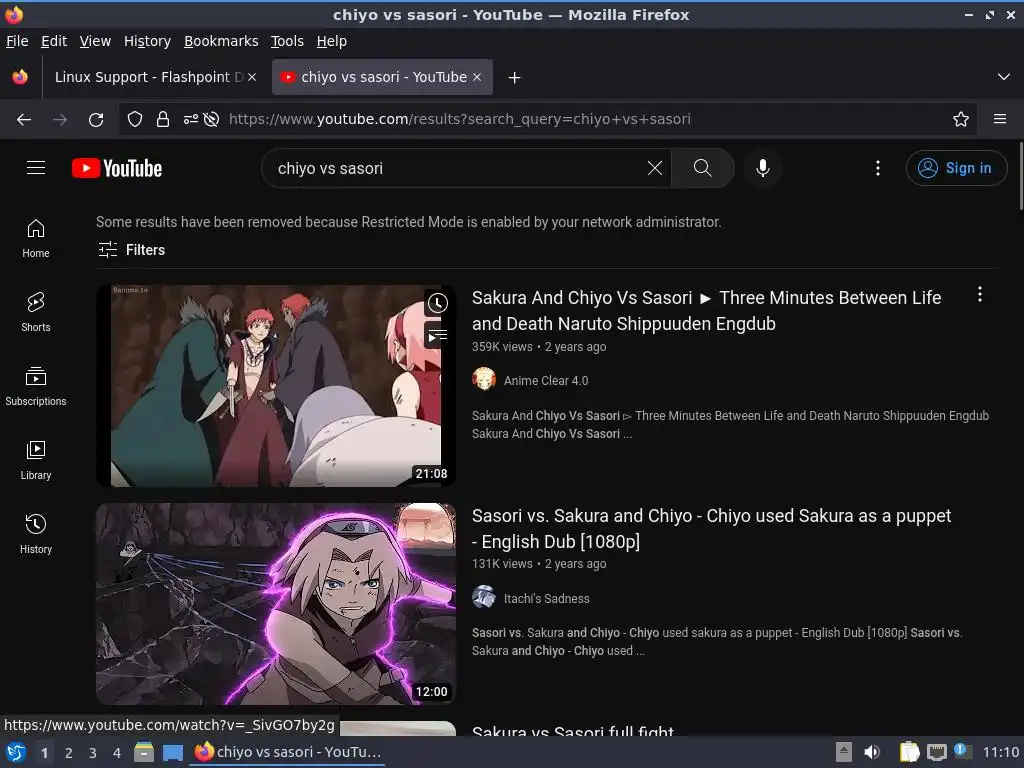
Task: Click the YouTube logo
Action: pyautogui.click(x=117, y=168)
